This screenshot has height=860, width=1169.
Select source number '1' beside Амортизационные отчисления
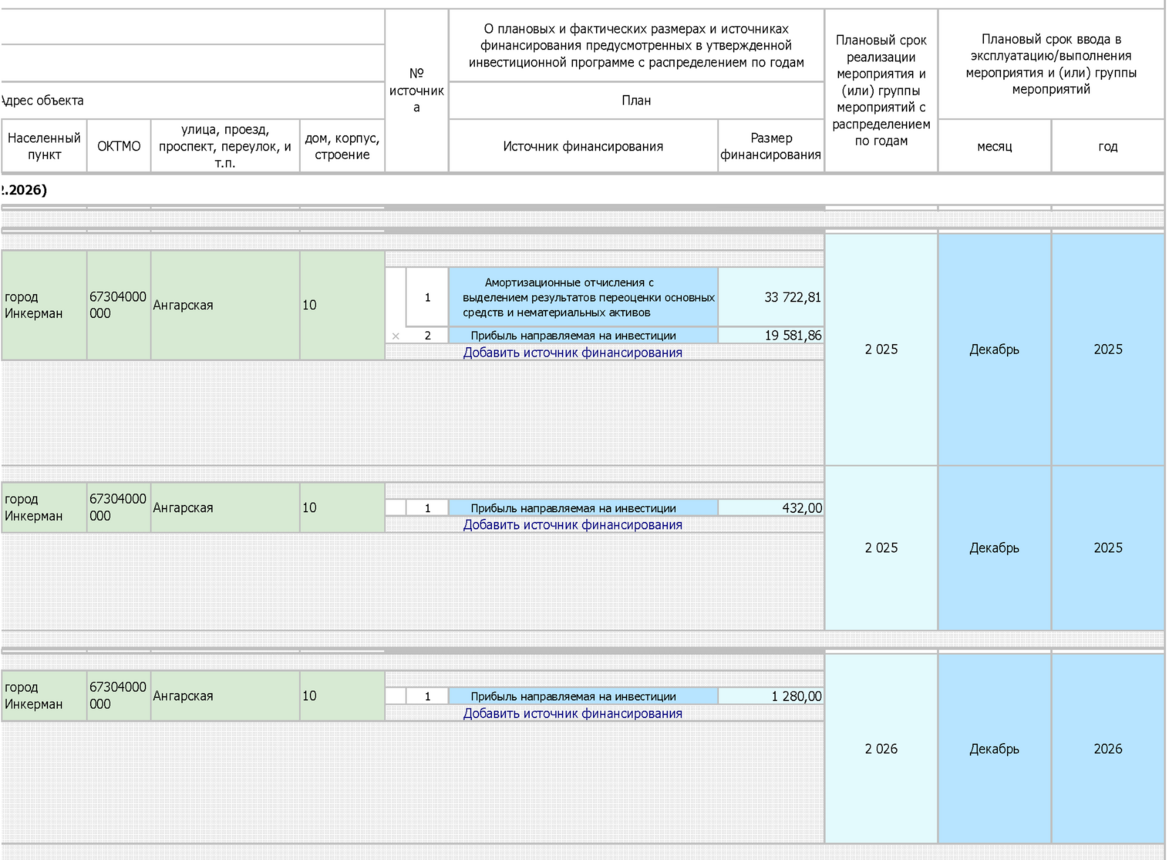coord(427,297)
